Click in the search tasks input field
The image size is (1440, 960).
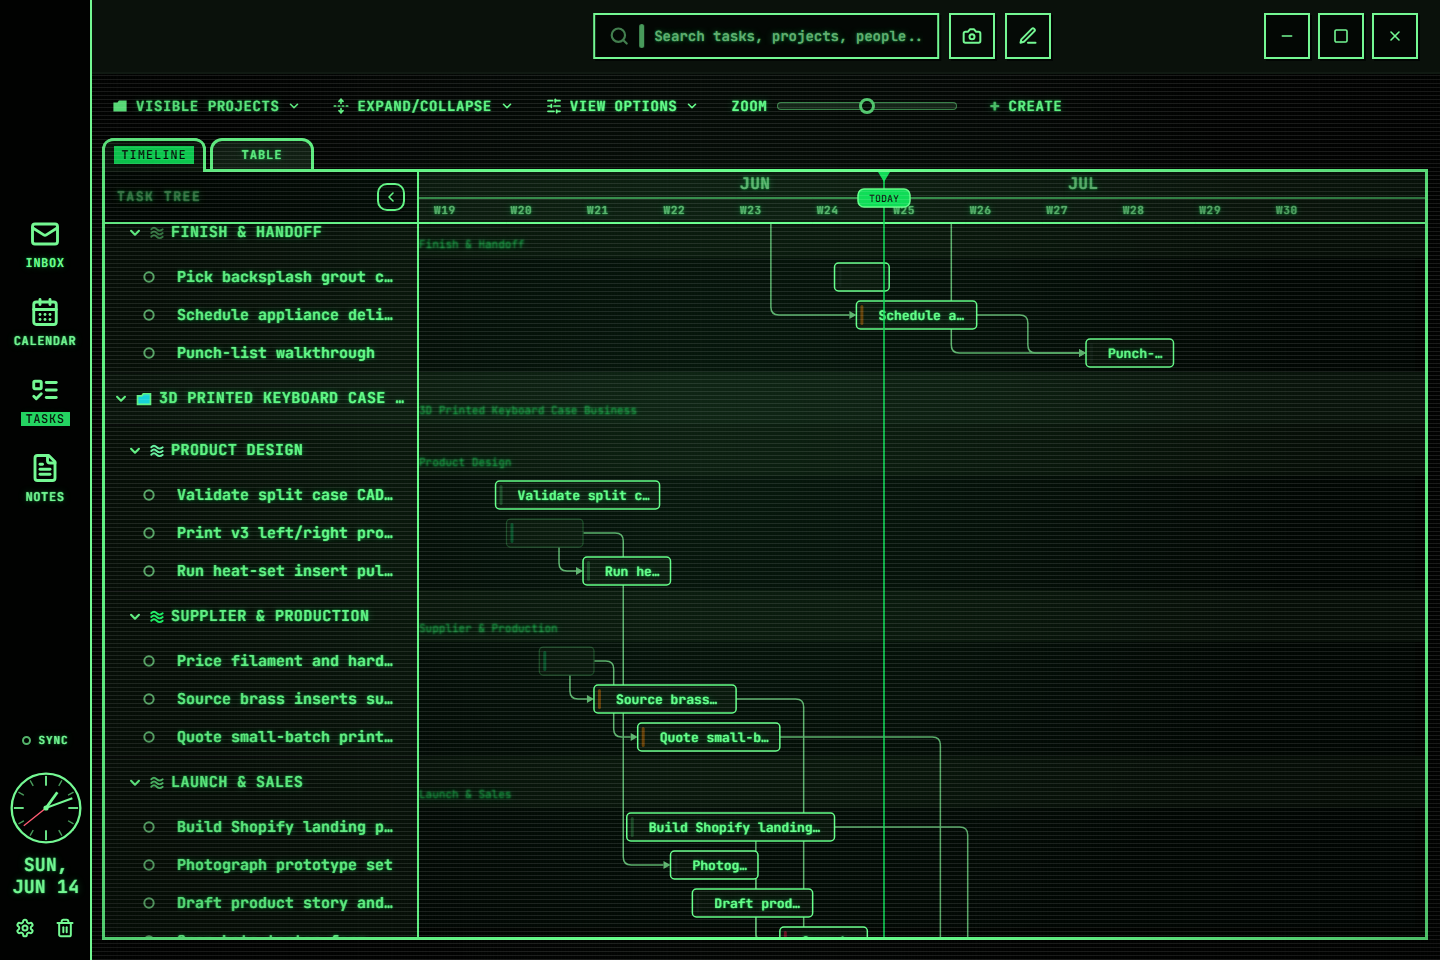788,36
